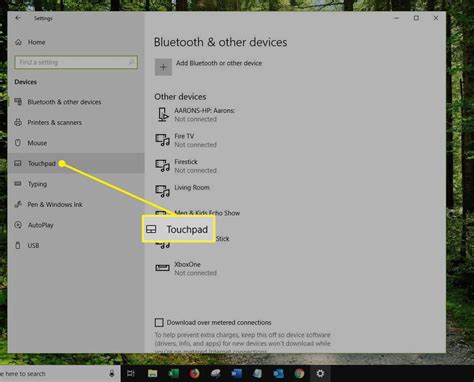The height and width of the screenshot is (382, 474).
Task: Open Chrome from the taskbar
Action: pos(299,374)
